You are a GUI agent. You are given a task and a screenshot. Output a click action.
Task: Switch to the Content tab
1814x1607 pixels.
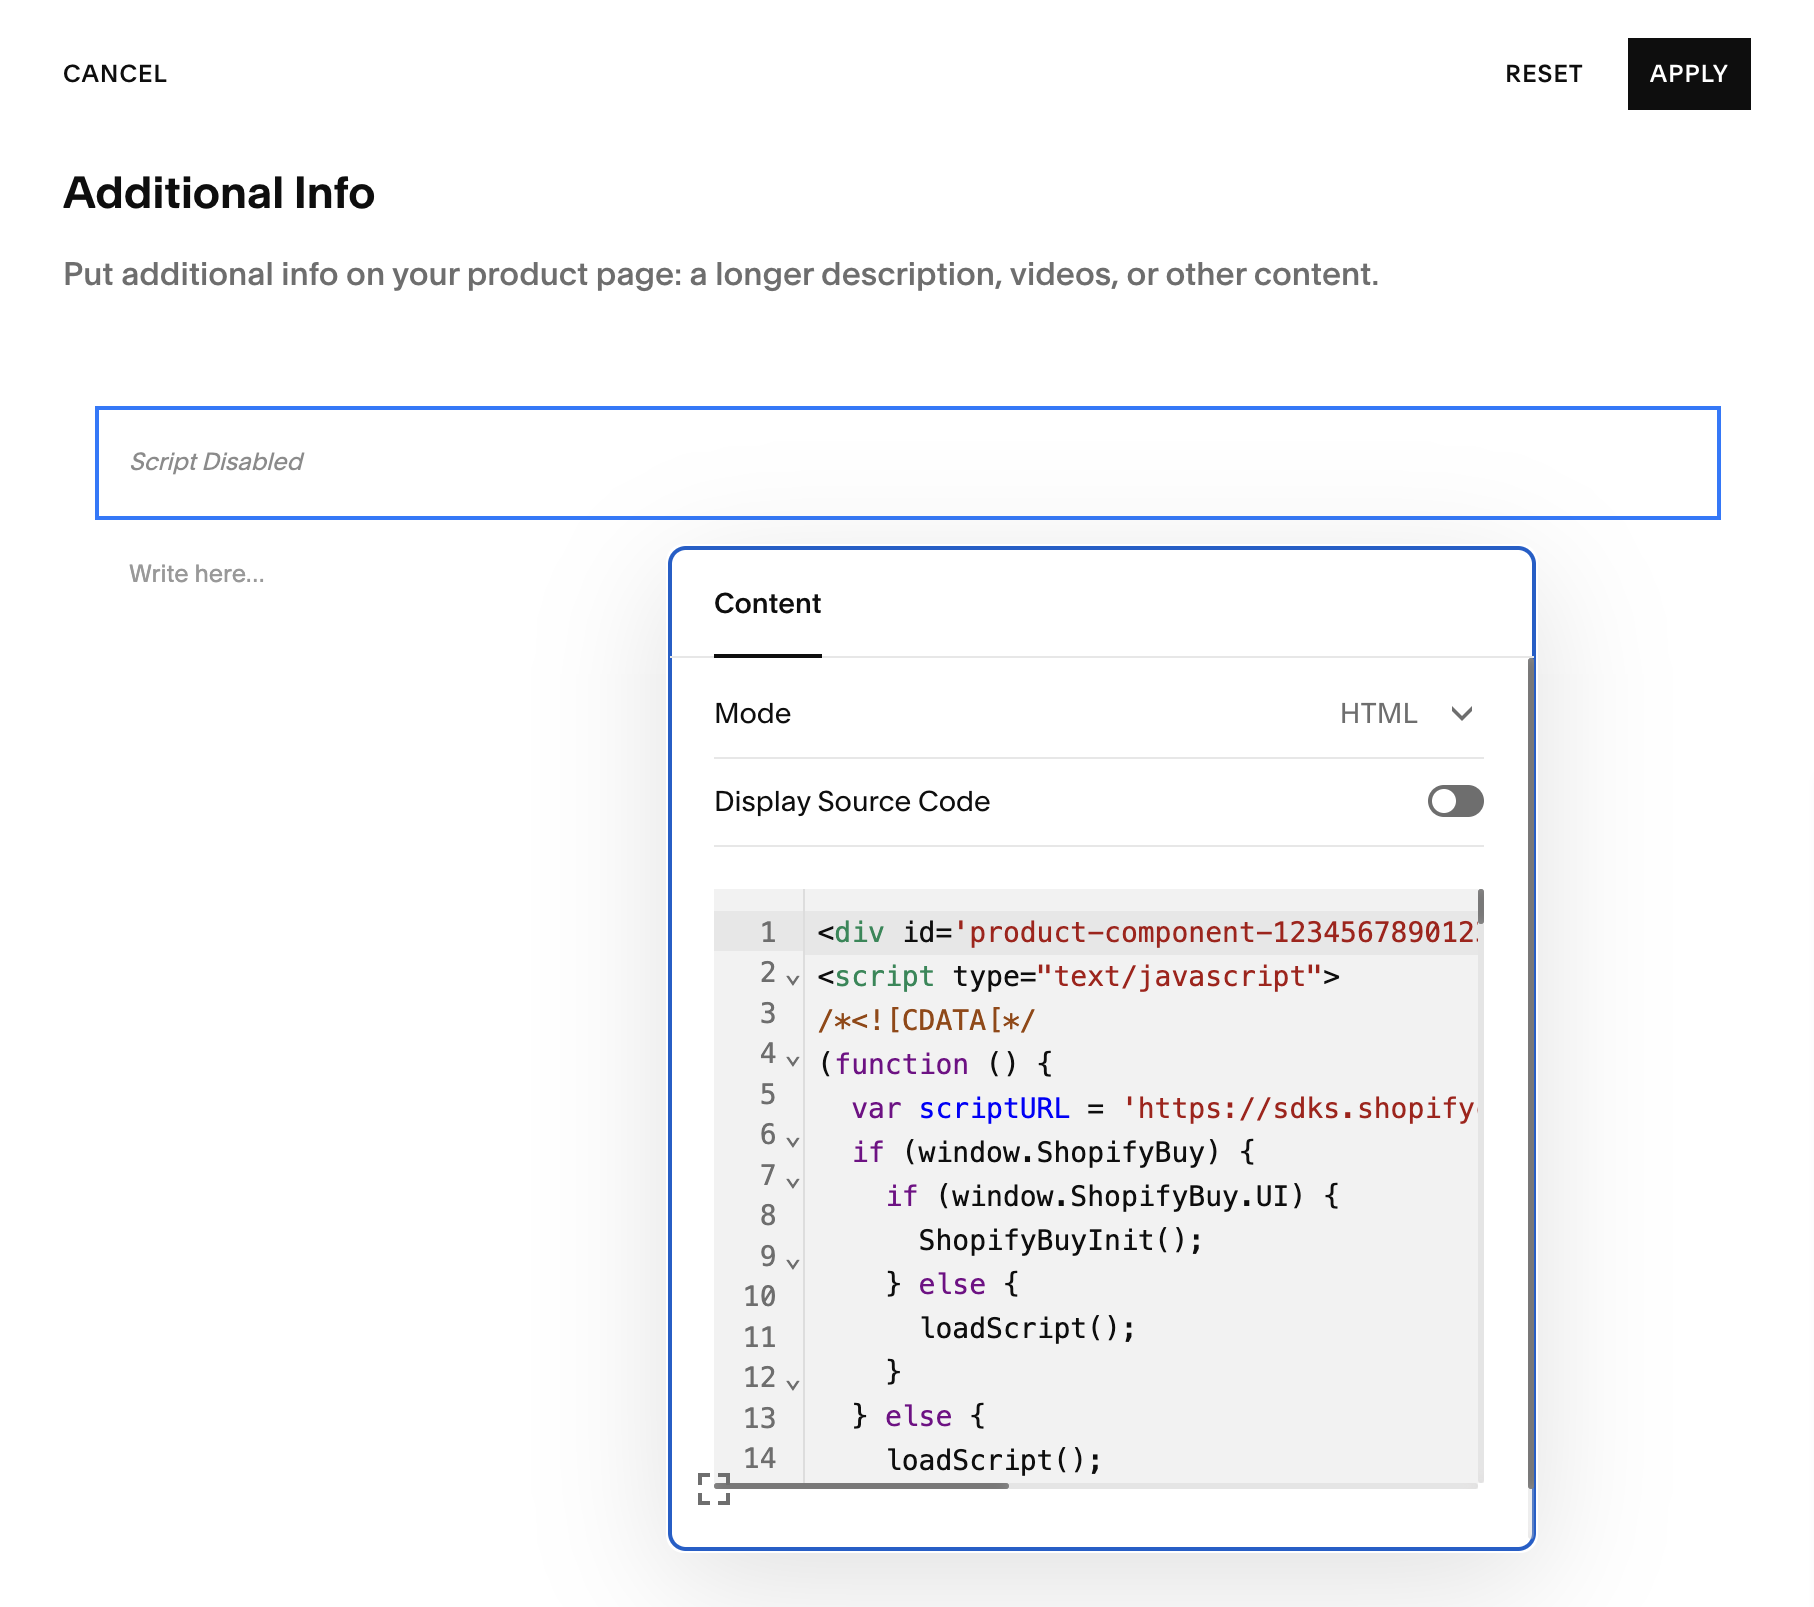767,604
